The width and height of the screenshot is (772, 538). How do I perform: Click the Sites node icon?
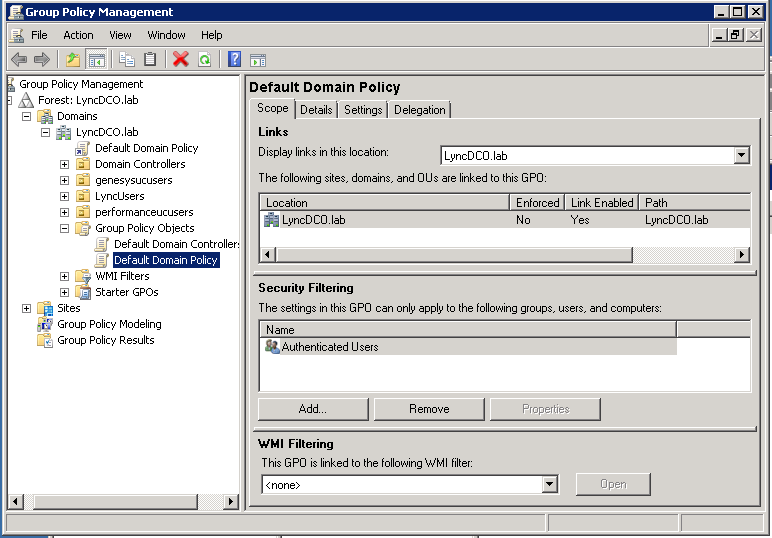tap(45, 309)
